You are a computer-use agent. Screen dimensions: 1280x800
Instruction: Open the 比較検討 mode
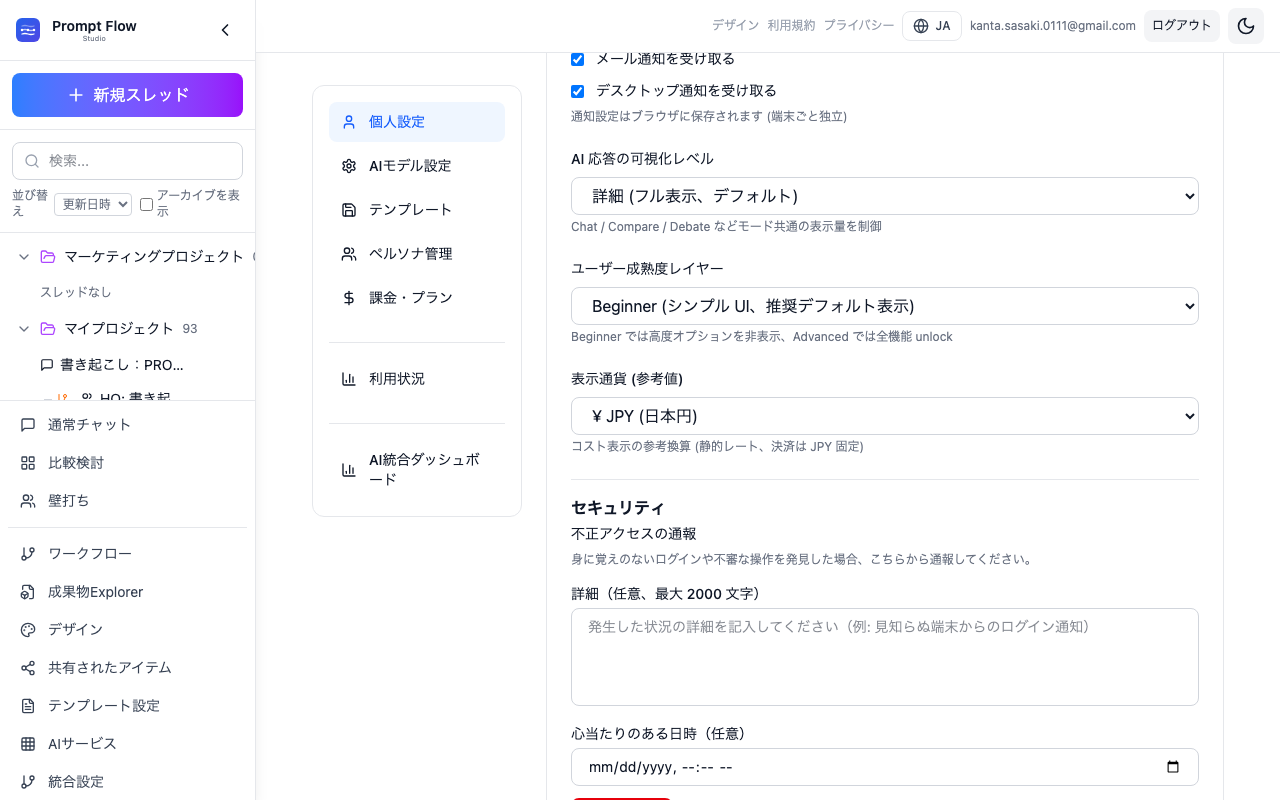[x=127, y=463]
